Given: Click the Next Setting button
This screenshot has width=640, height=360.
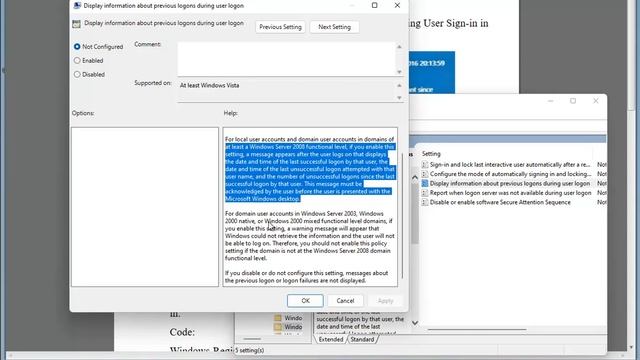Looking at the screenshot, I should 334,27.
